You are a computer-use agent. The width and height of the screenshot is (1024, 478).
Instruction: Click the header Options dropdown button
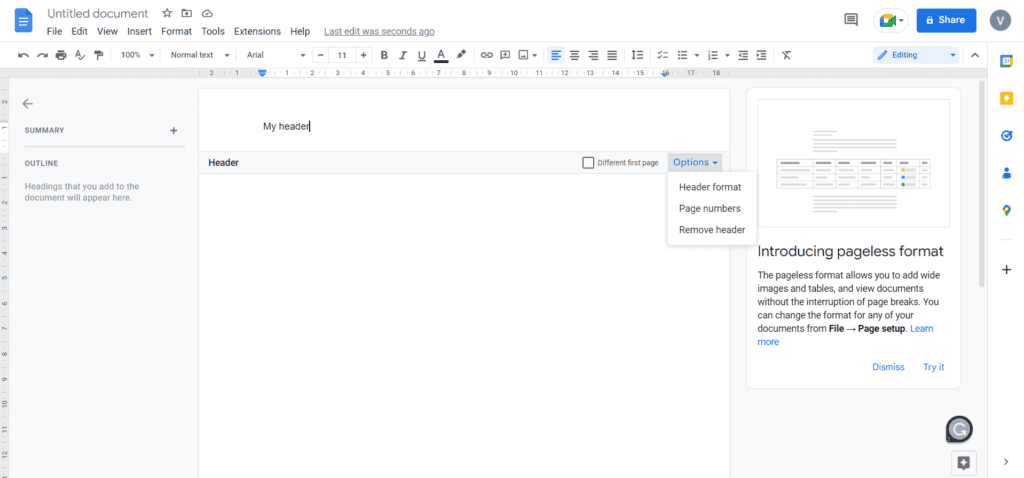[x=696, y=163]
